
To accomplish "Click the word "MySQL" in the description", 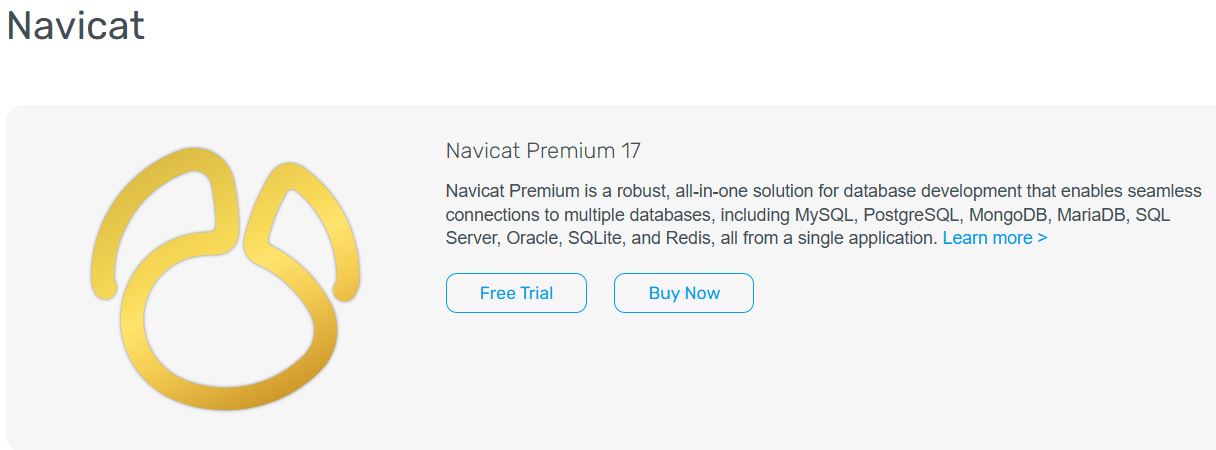I will pyautogui.click(x=824, y=214).
